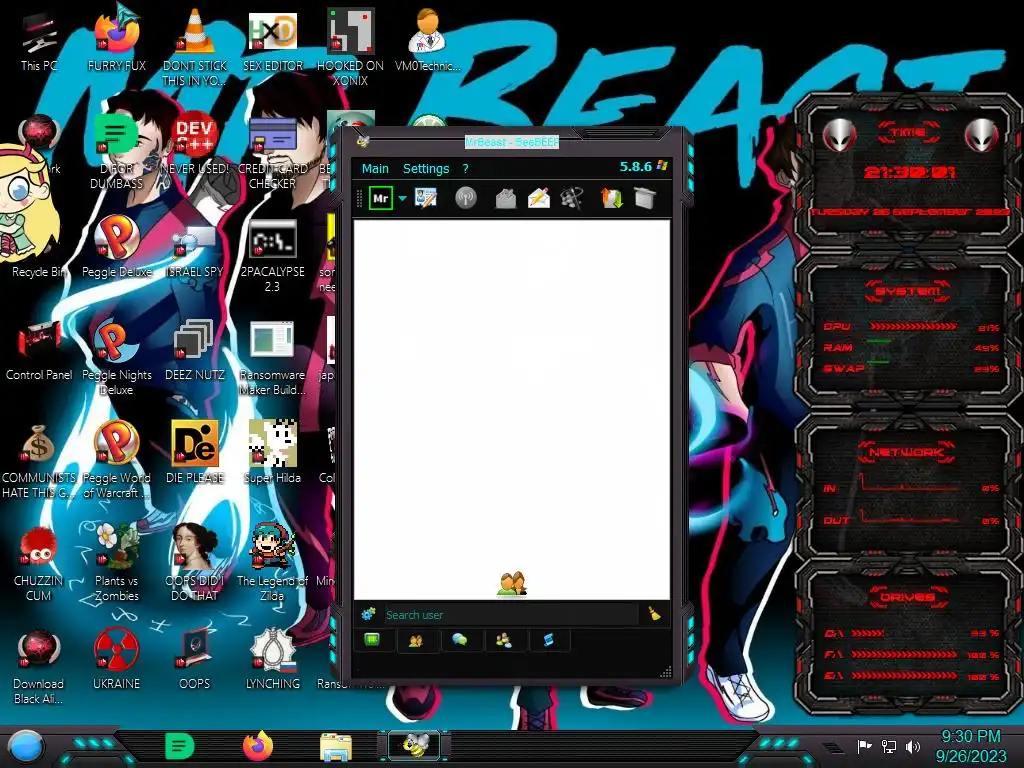Click the bee icon in BeeBEEP title bar
This screenshot has height=768, width=1024.
(362, 142)
